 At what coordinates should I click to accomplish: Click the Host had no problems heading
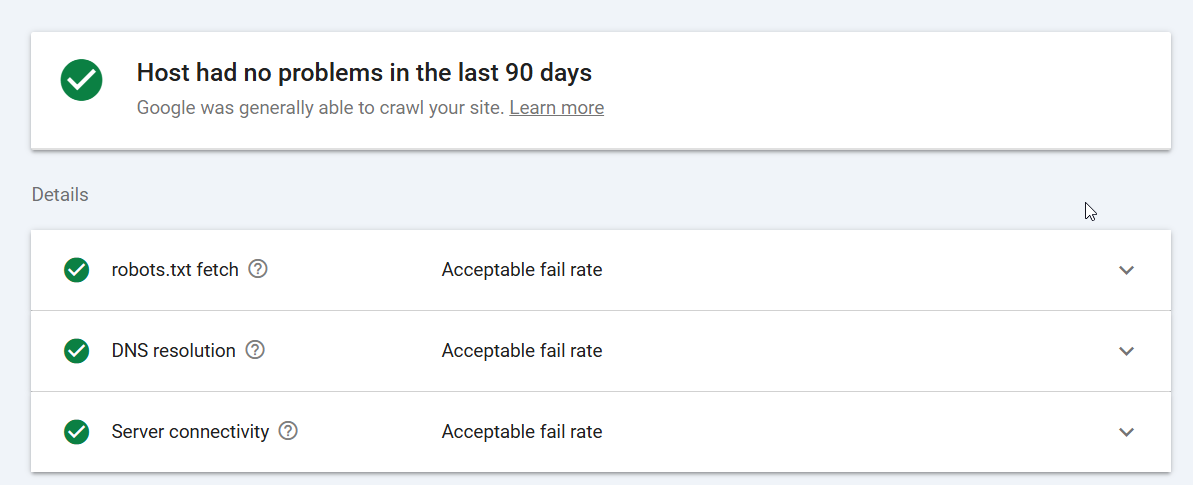point(364,73)
